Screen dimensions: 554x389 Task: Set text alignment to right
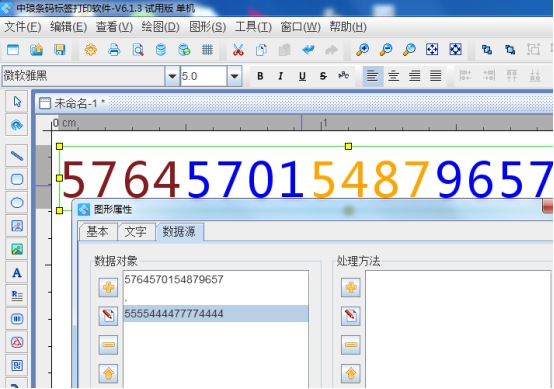click(415, 76)
